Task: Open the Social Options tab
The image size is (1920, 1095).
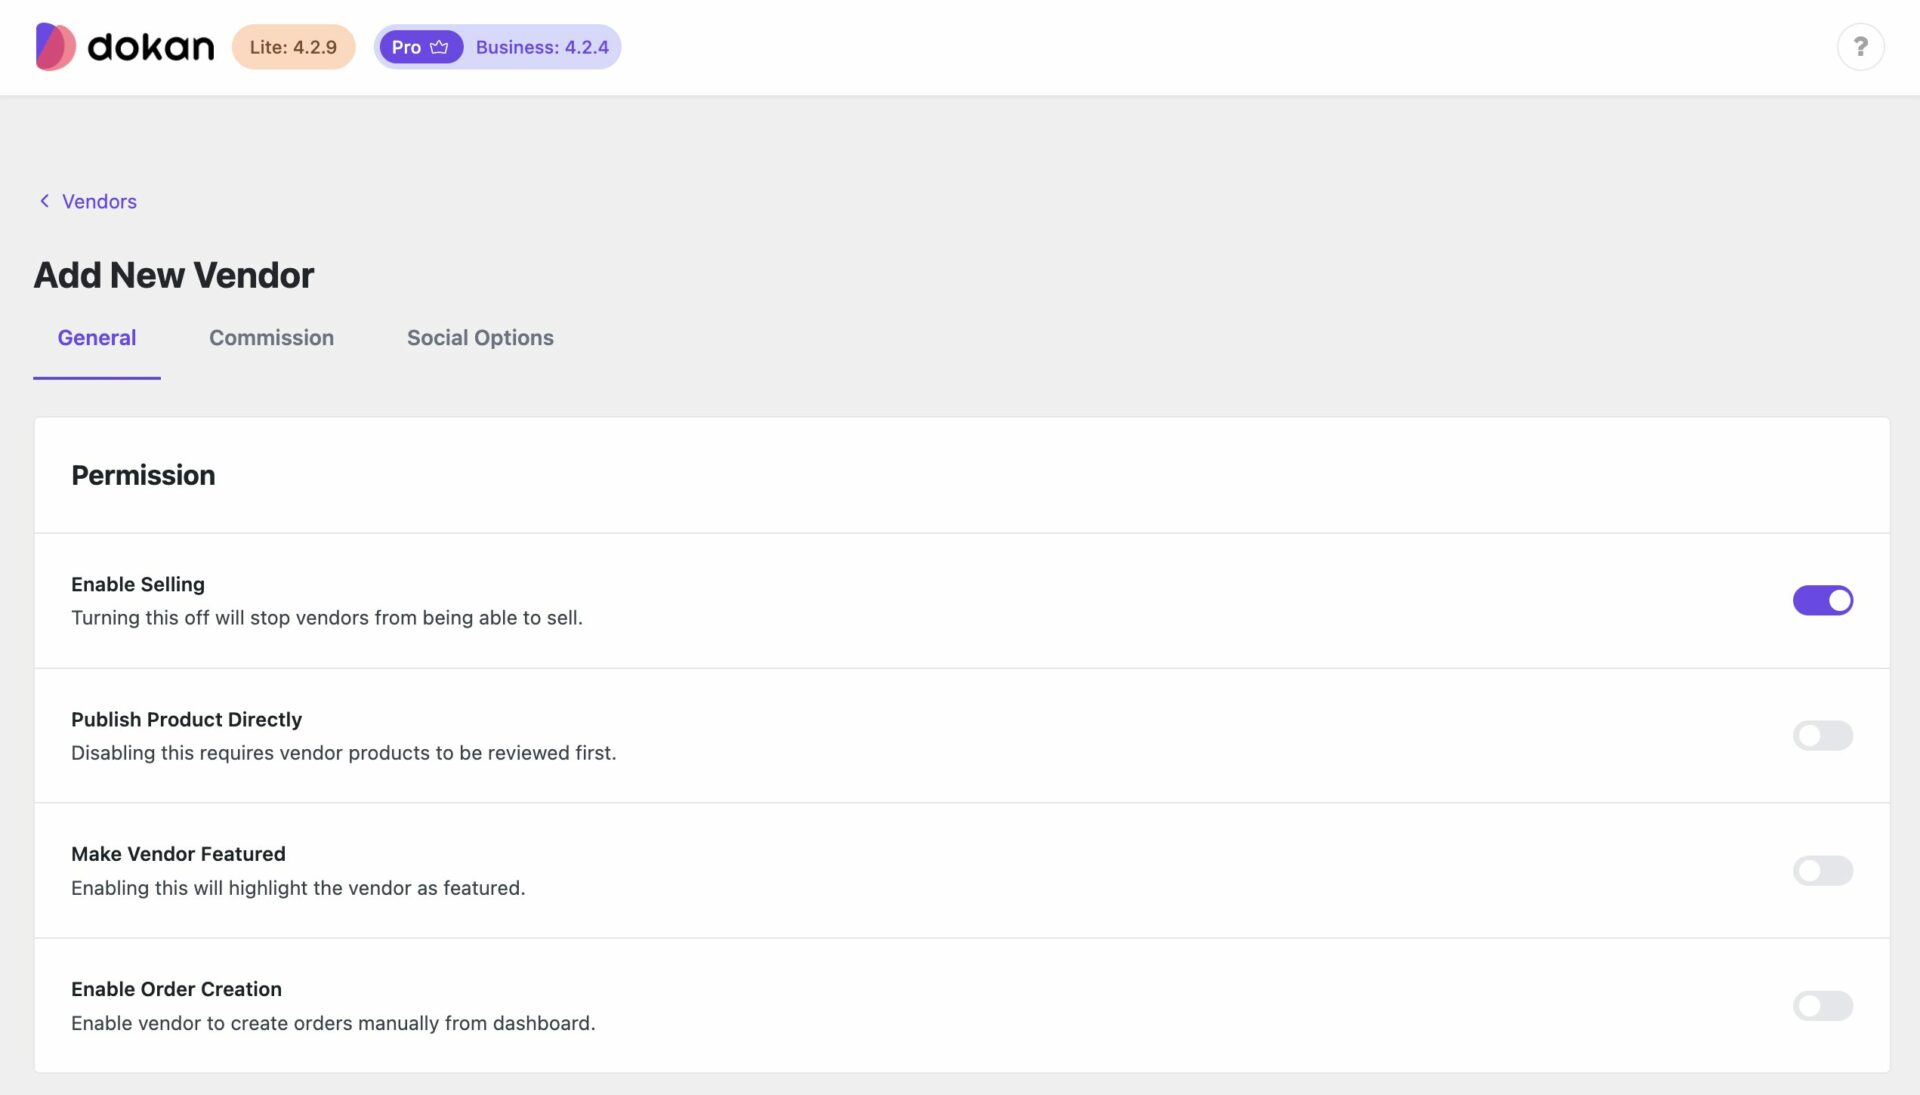Action: (x=480, y=338)
